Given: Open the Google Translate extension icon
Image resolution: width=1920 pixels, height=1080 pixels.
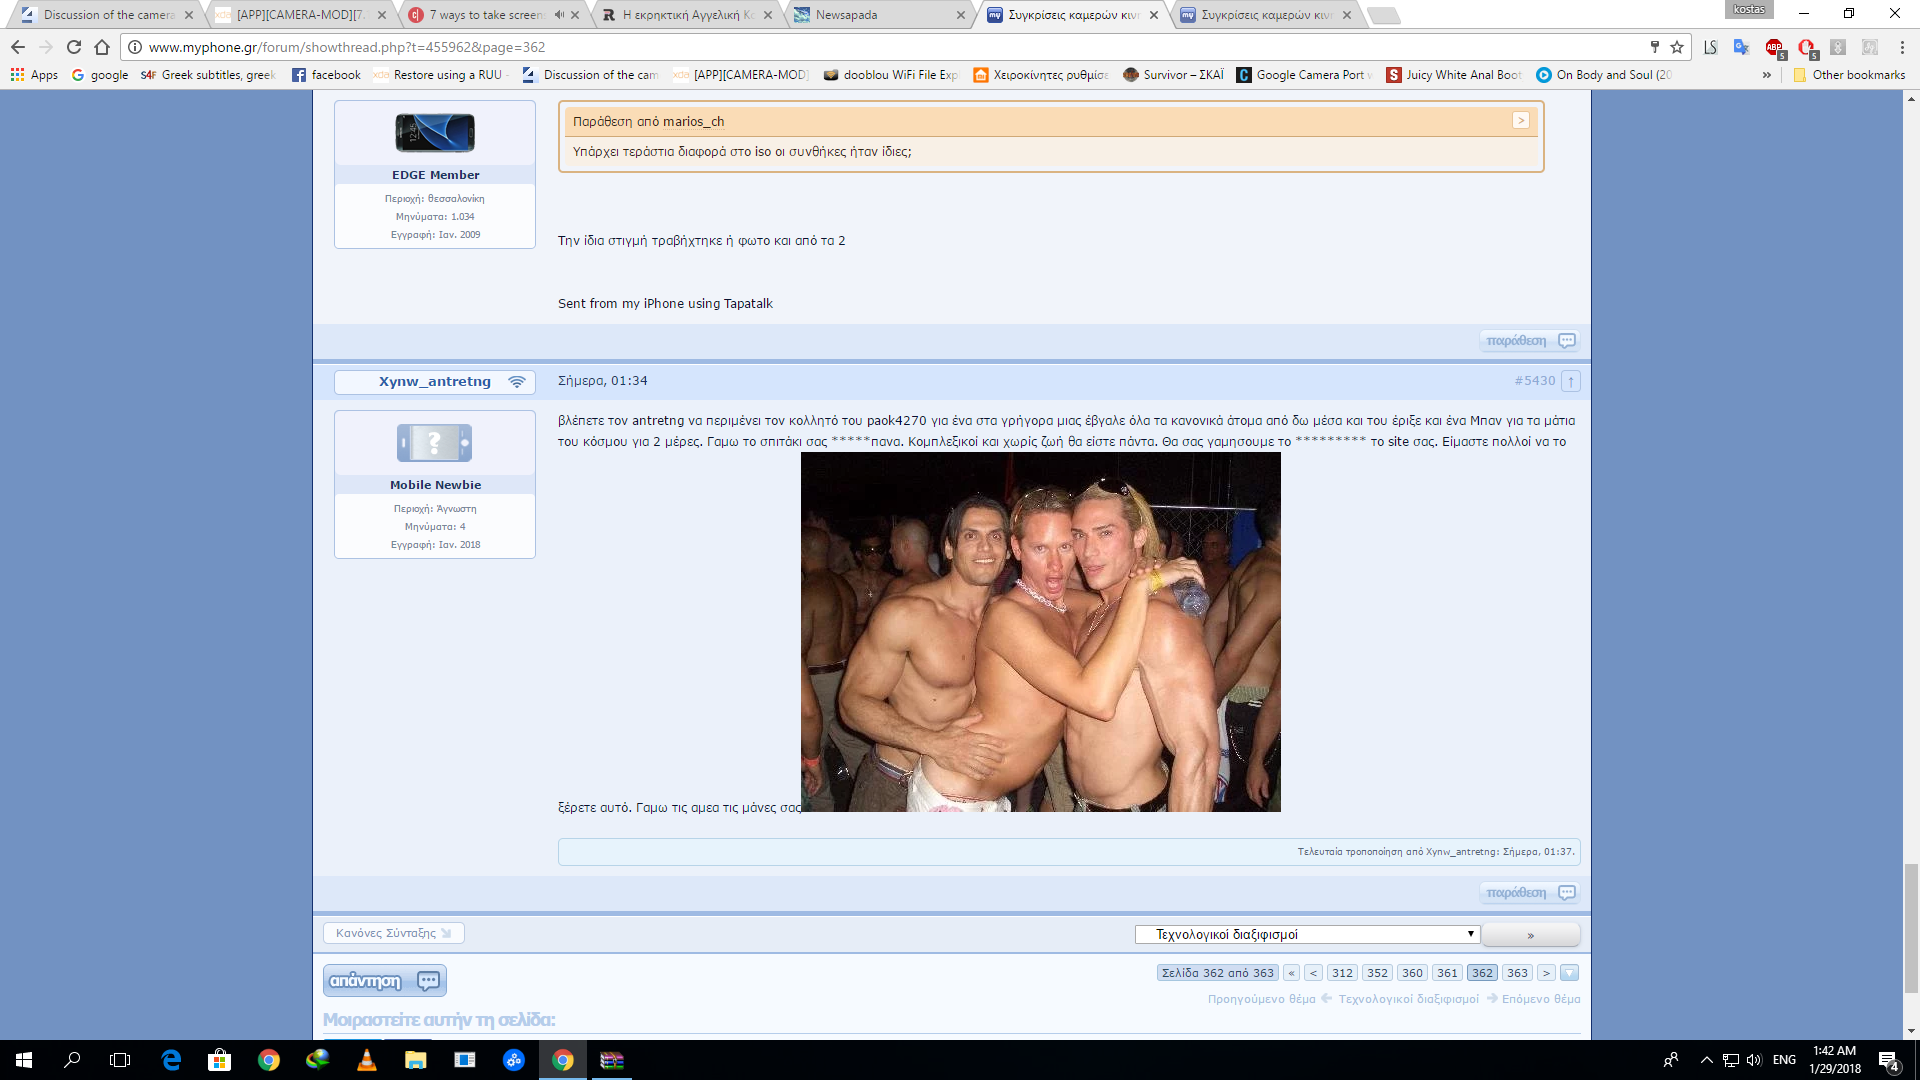Looking at the screenshot, I should coord(1741,47).
